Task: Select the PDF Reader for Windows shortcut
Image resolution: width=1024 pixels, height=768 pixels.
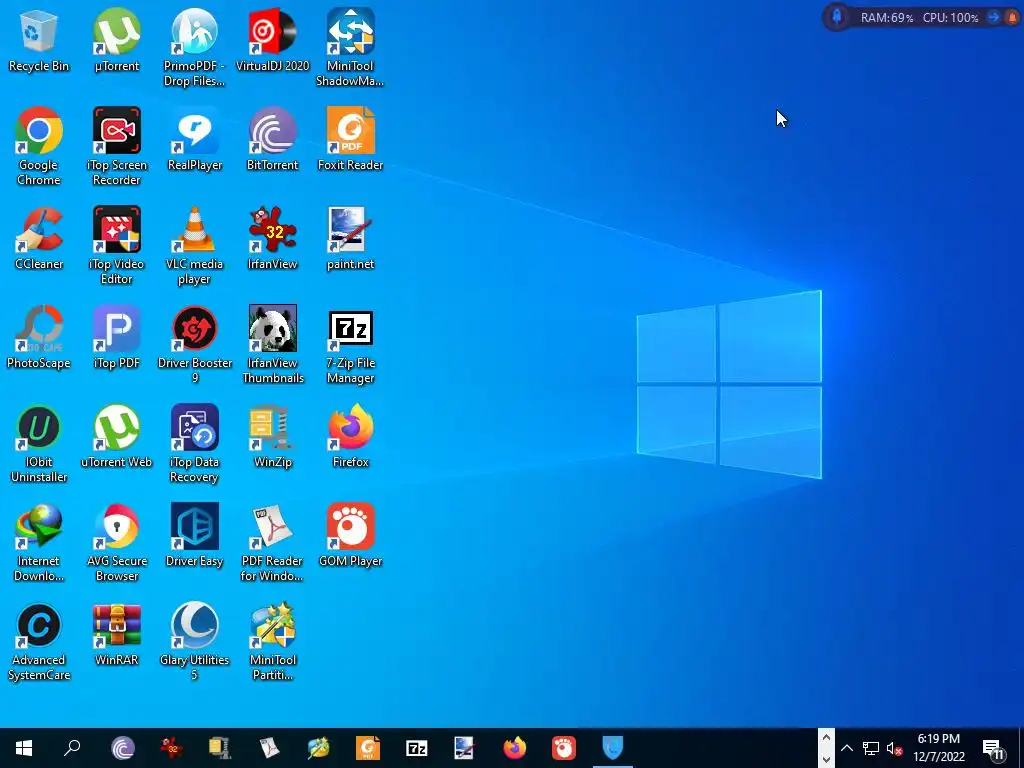Action: [x=272, y=544]
